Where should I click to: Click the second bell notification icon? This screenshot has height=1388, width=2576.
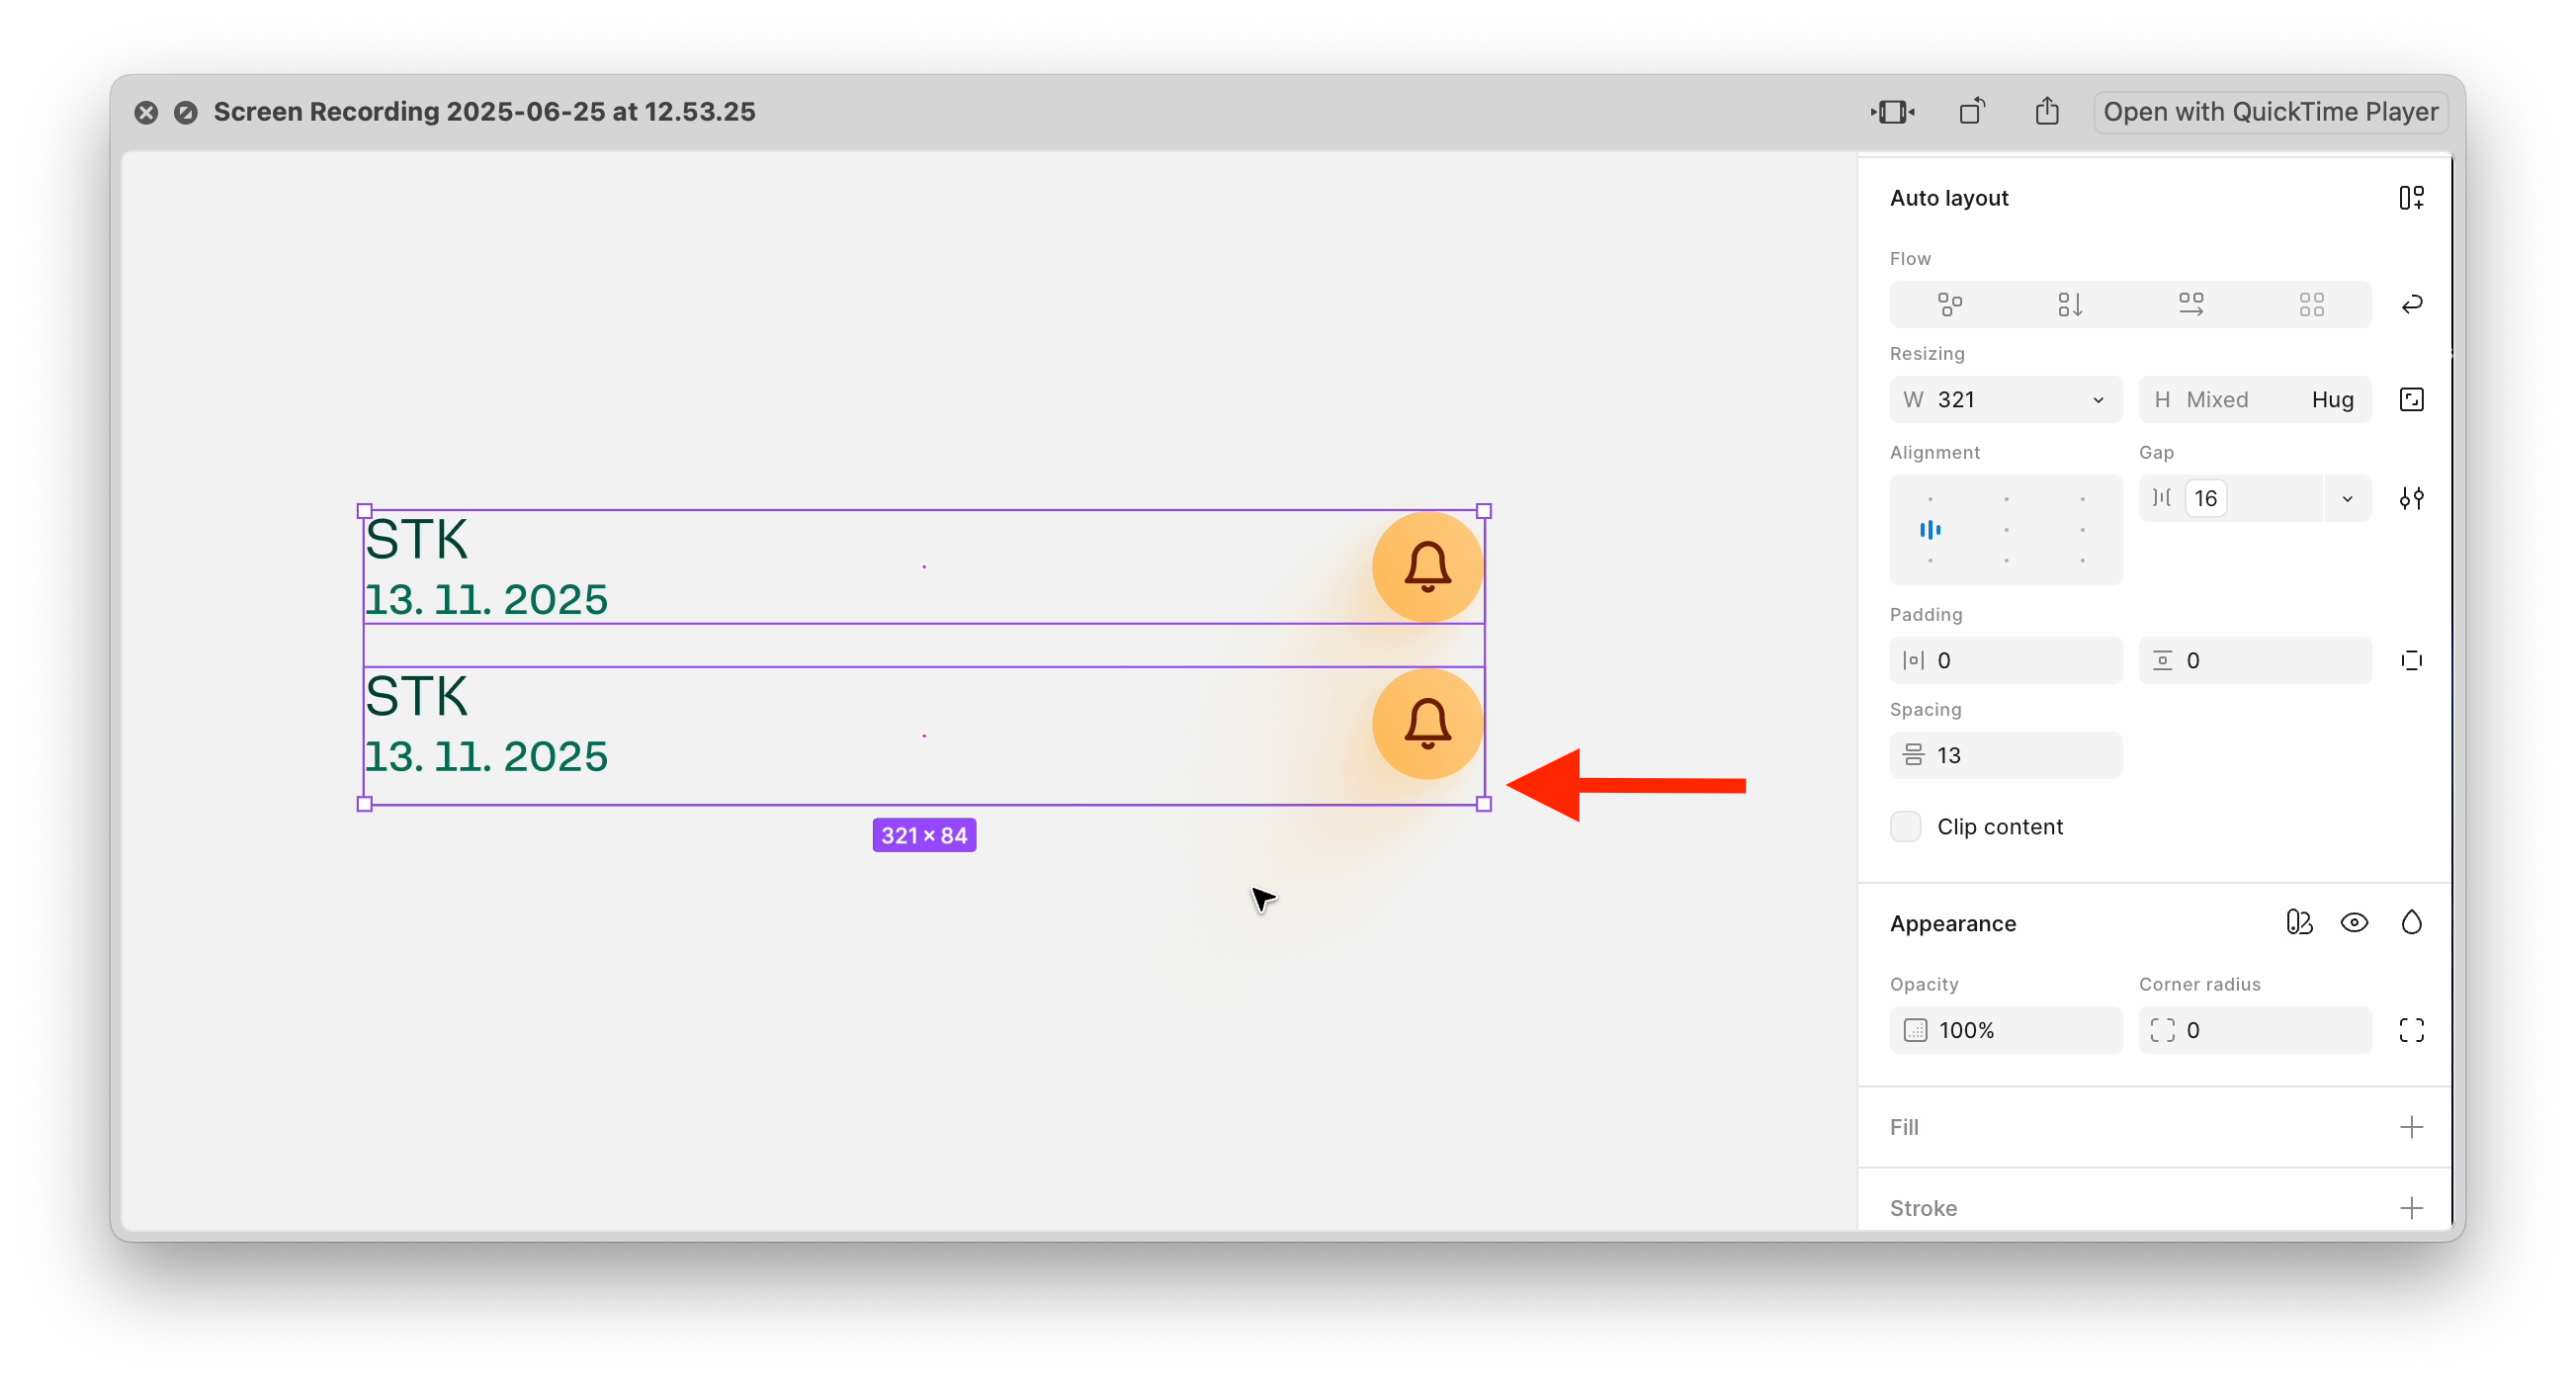click(x=1427, y=724)
